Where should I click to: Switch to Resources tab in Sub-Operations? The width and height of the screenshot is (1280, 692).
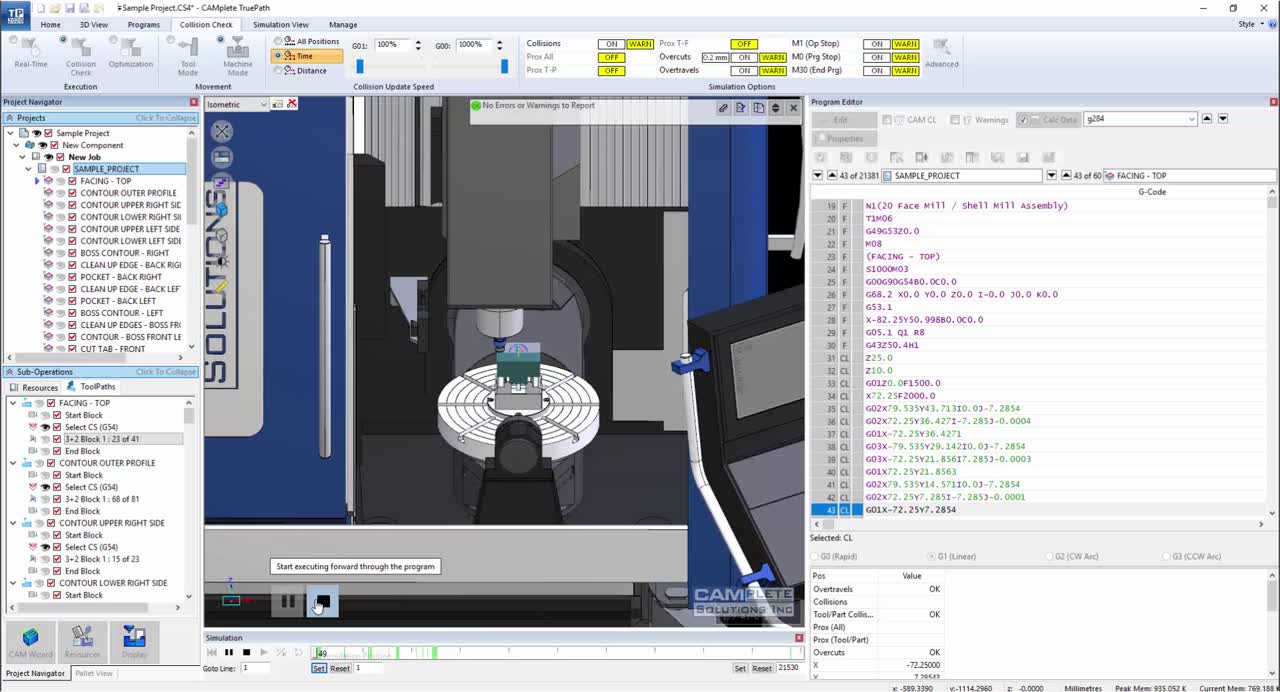pyautogui.click(x=33, y=387)
